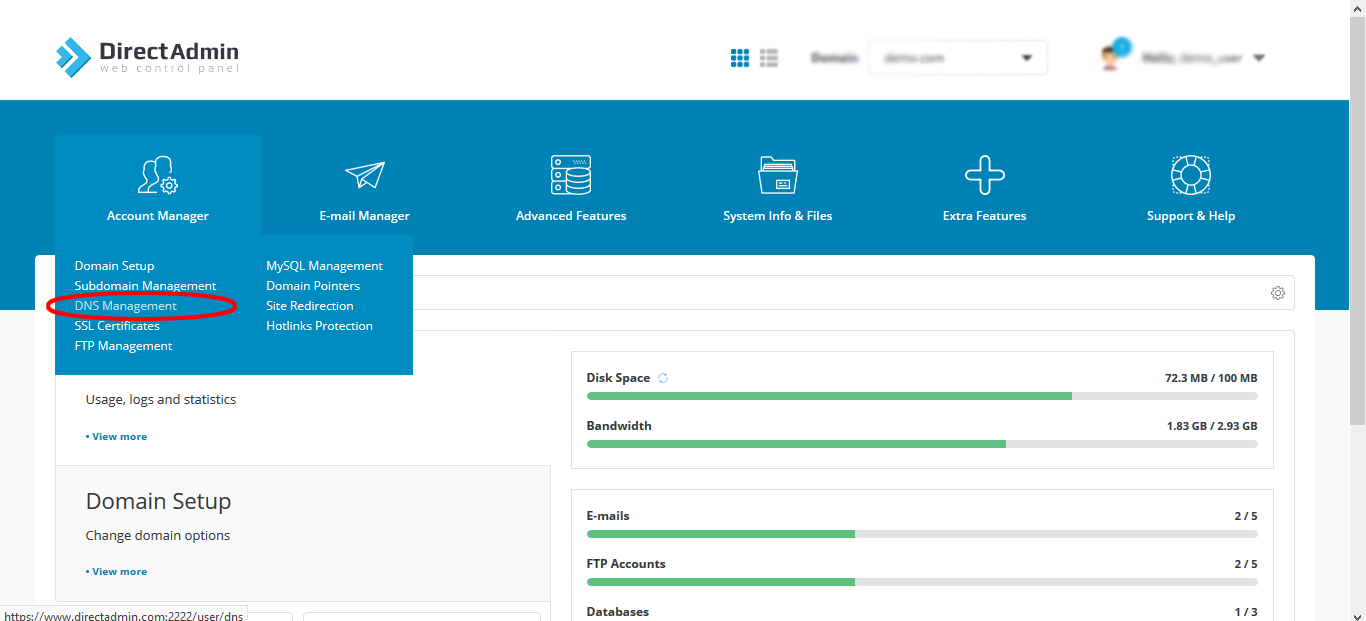Open the E-mail Manager menu
The image size is (1366, 621).
click(365, 186)
